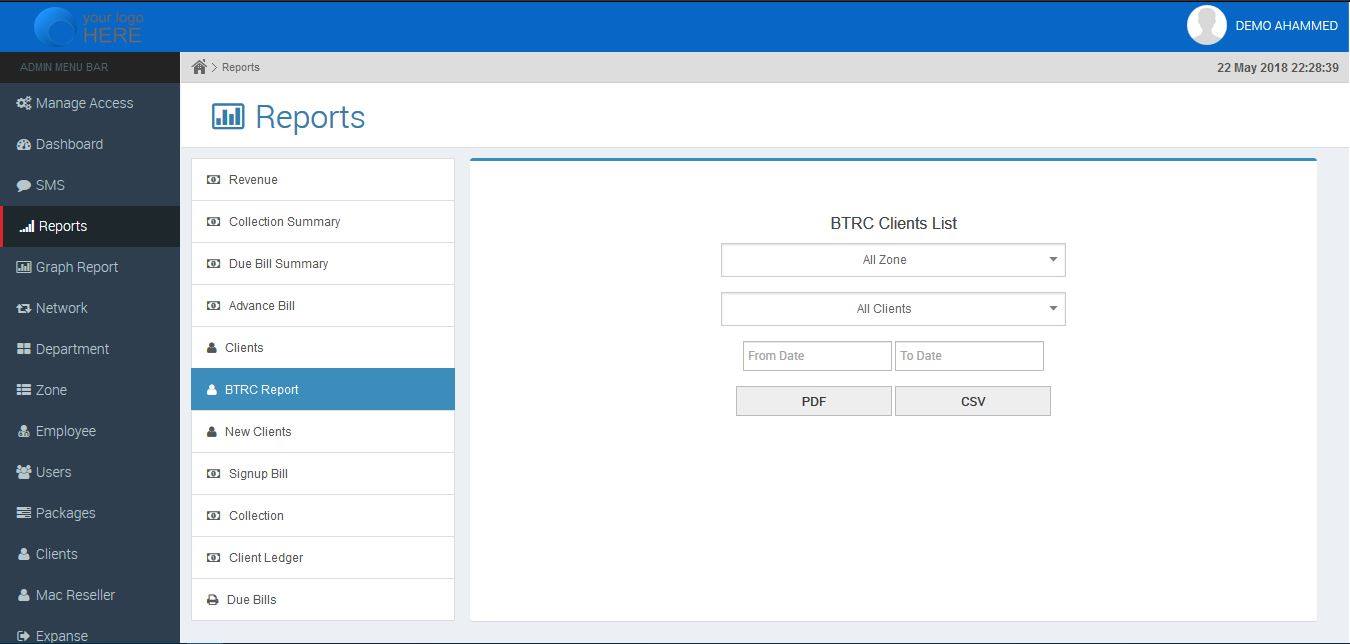Click the logo in the header
Image resolution: width=1350 pixels, height=644 pixels.
(88, 27)
